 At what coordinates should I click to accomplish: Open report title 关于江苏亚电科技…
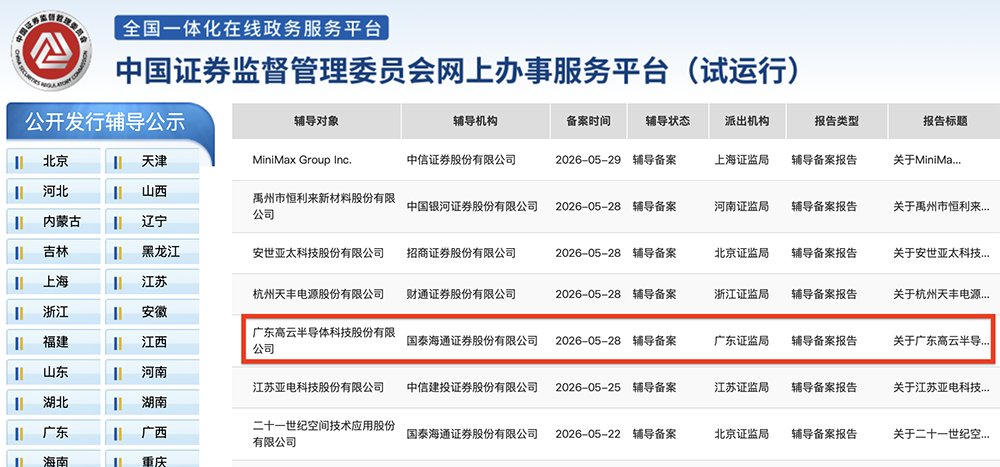coord(941,387)
